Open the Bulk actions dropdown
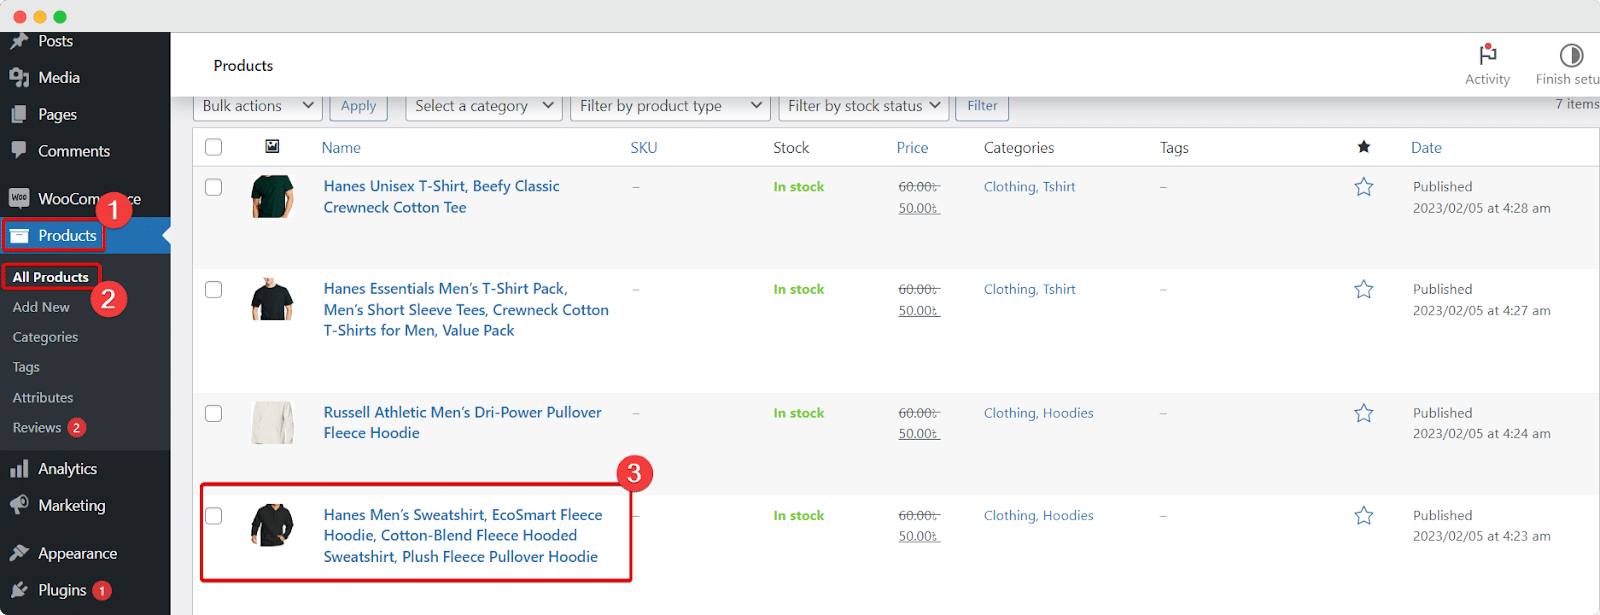The height and width of the screenshot is (615, 1600). pyautogui.click(x=257, y=106)
